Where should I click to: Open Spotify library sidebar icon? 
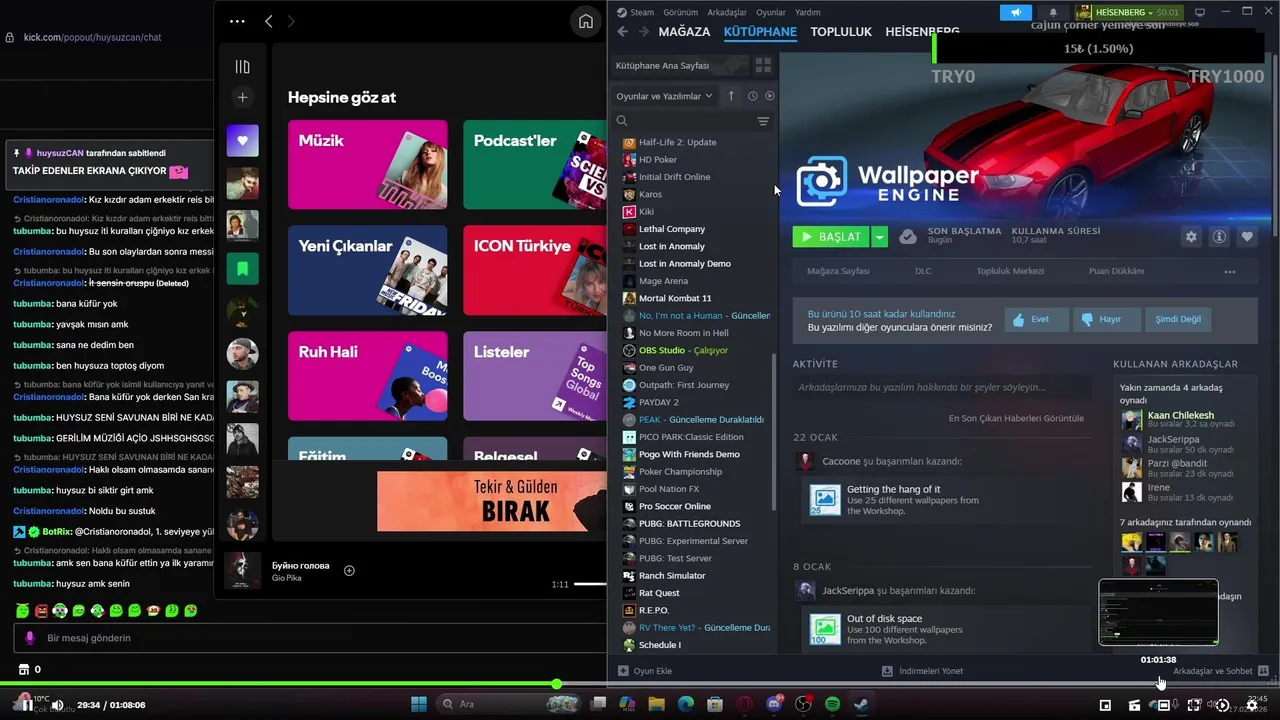pyautogui.click(x=242, y=67)
